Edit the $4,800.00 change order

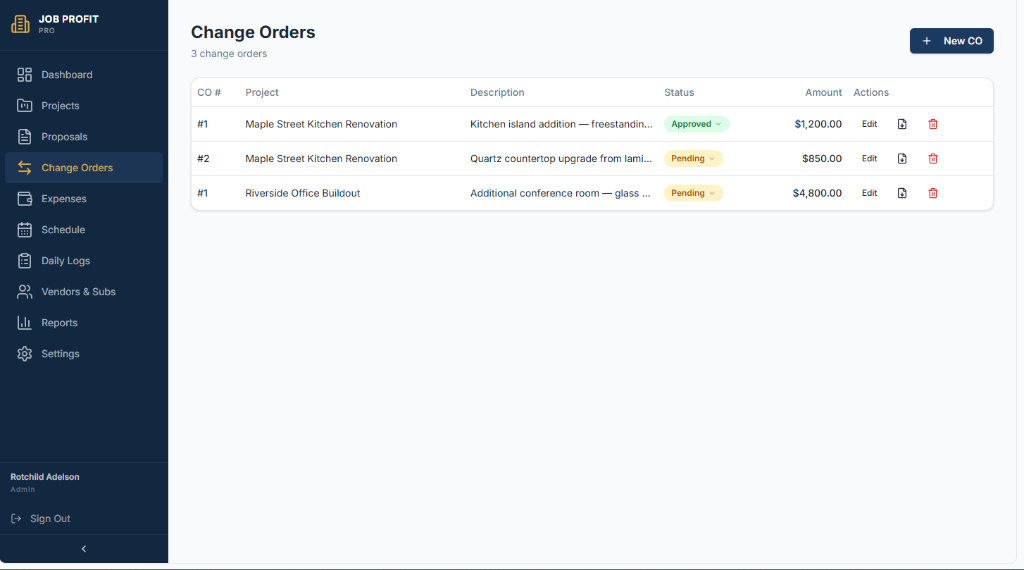869,193
